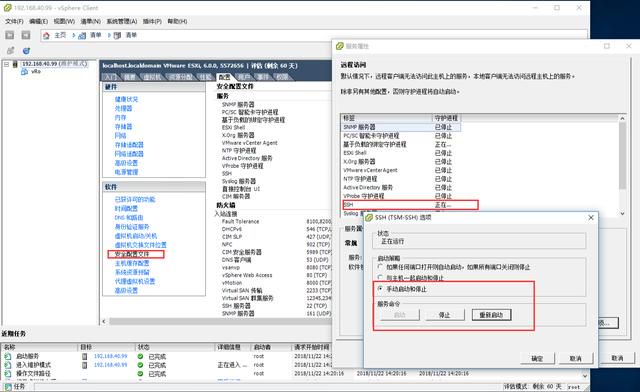The height and width of the screenshot is (392, 640).
Task: Open 存储器 link under hardware
Action: point(123,127)
